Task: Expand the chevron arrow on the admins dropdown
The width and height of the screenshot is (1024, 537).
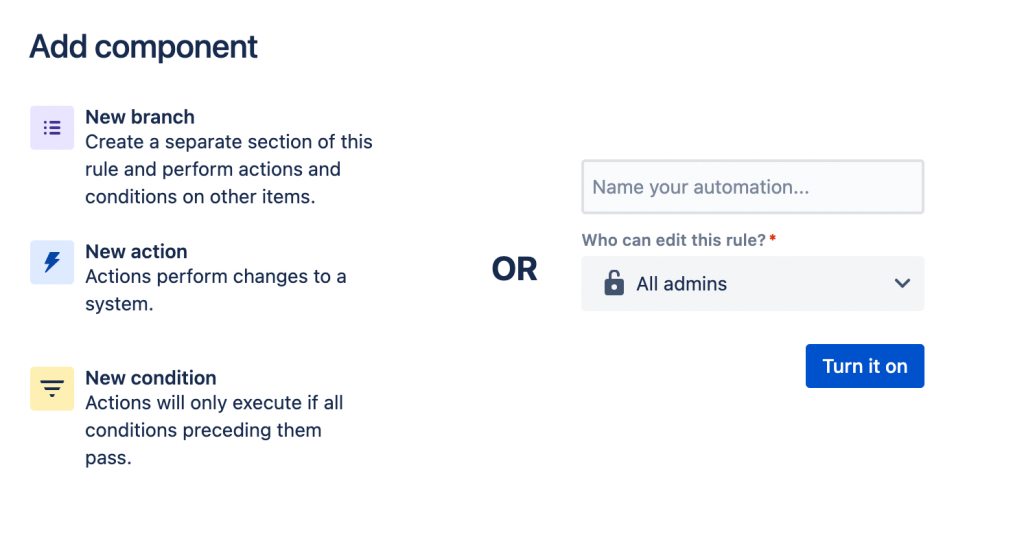Action: 902,284
